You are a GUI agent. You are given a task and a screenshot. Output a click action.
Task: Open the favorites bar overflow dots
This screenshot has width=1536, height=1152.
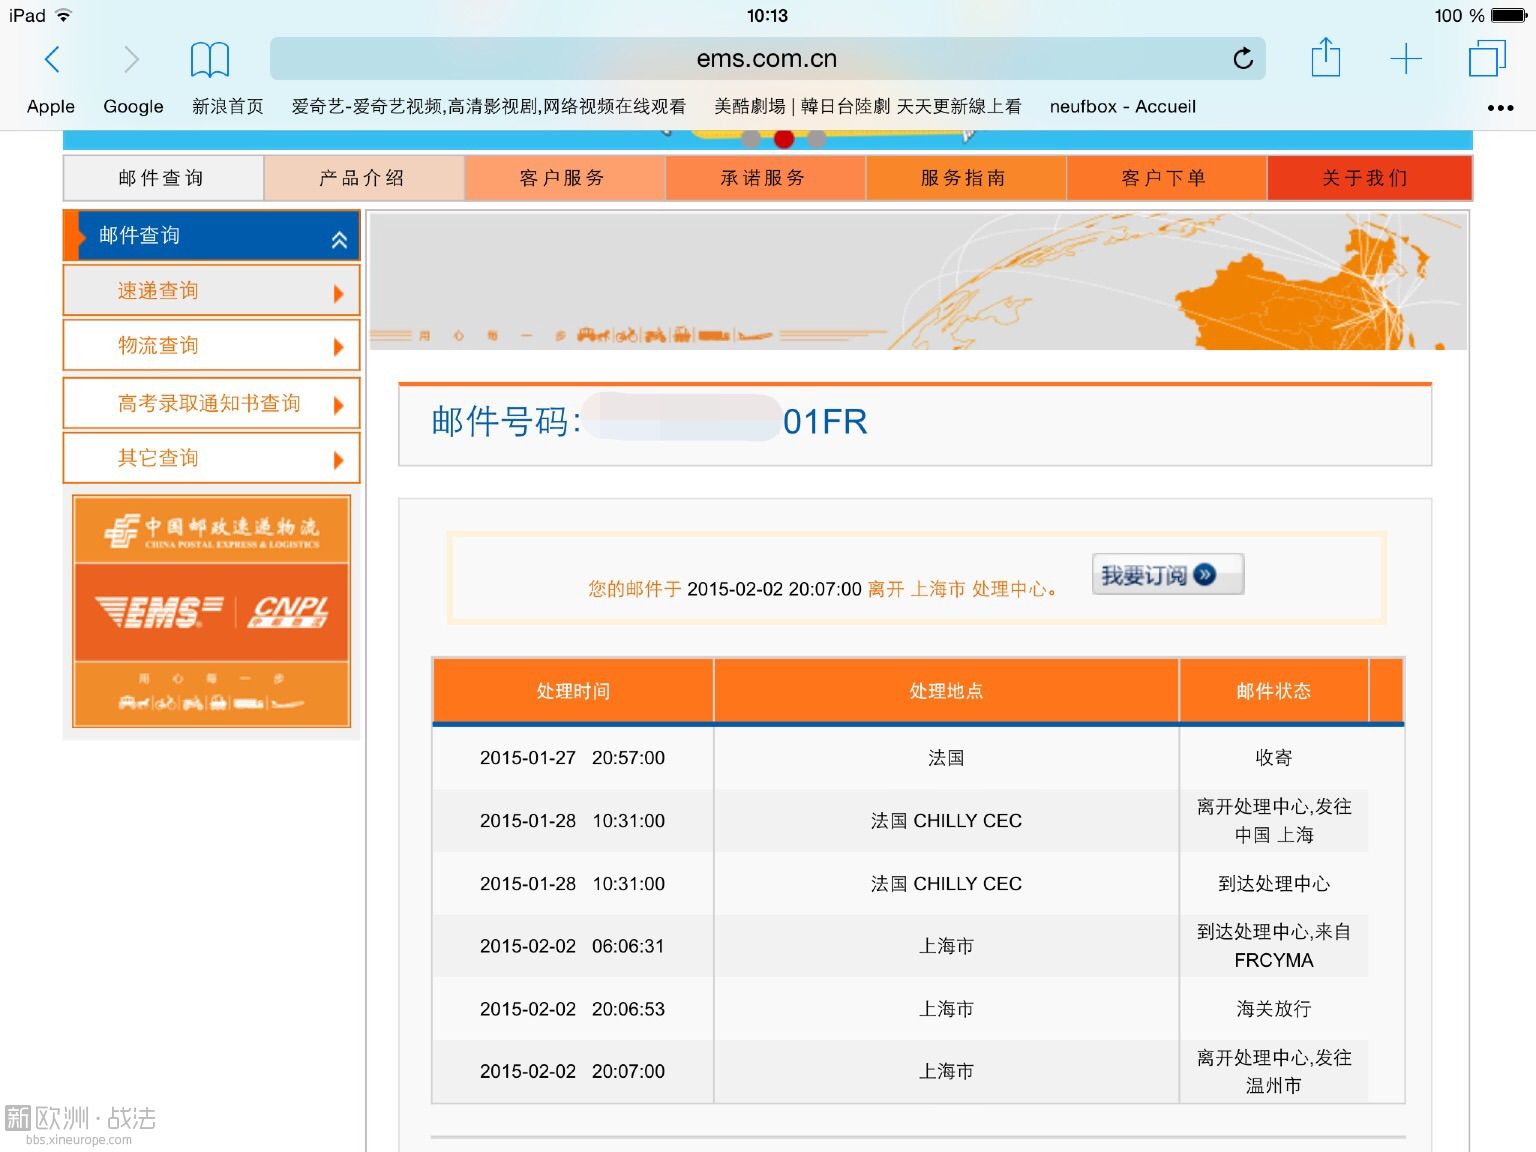[1500, 107]
